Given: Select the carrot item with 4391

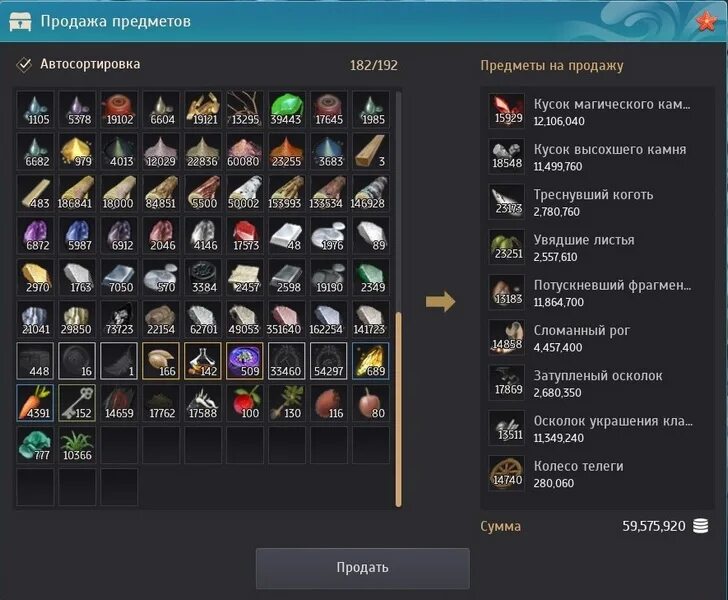Looking at the screenshot, I should (35, 403).
